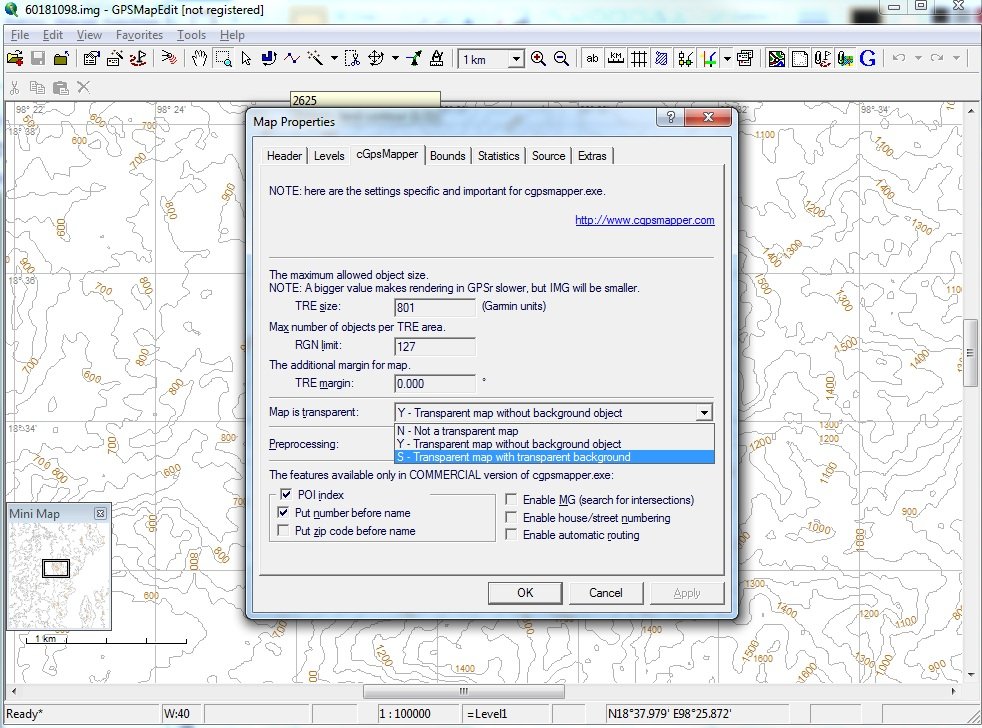Expand the transform tool dropdown arrow
This screenshot has height=728, width=982.
pos(395,59)
